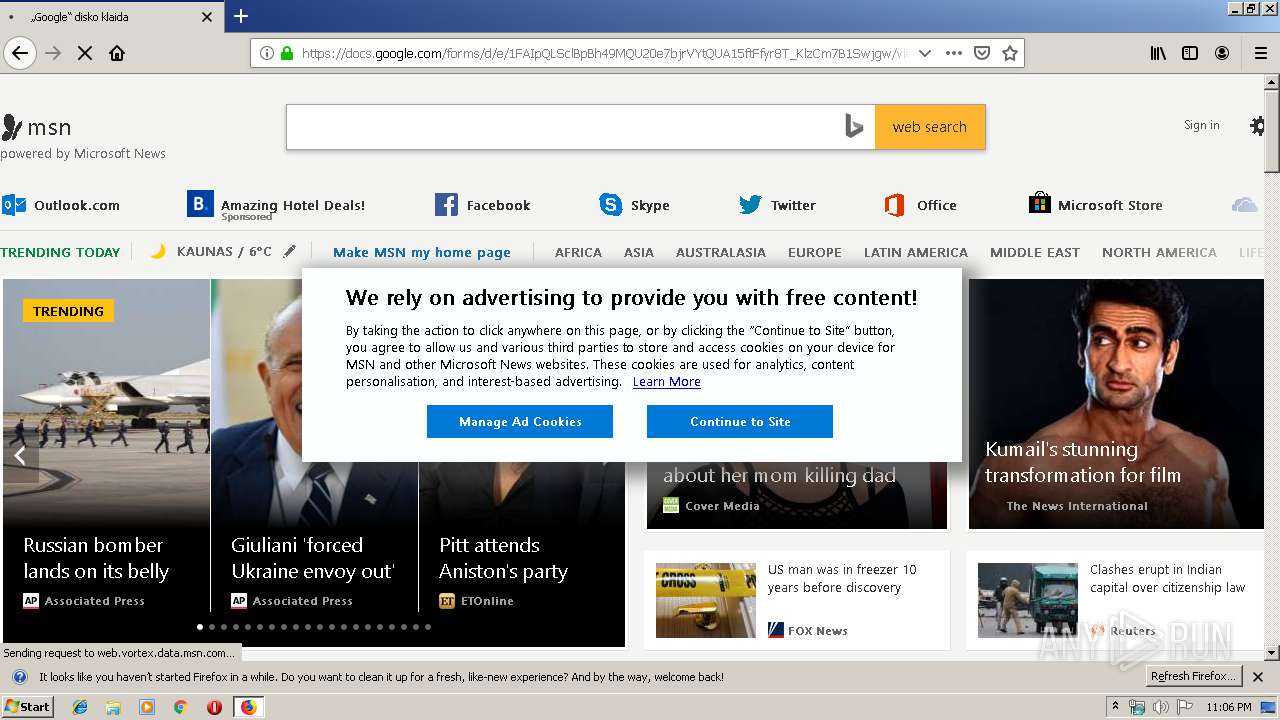Click Refresh Firefox button
This screenshot has height=720, width=1280.
(1193, 676)
